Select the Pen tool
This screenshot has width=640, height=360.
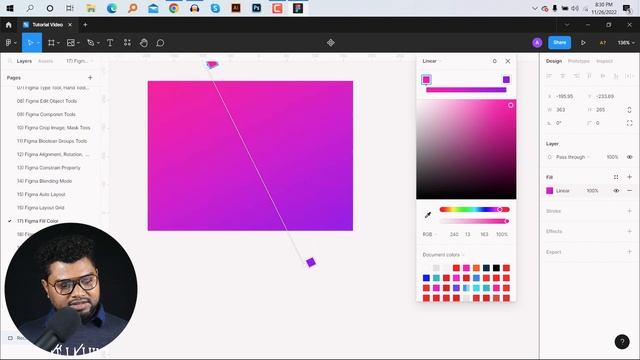[91, 42]
